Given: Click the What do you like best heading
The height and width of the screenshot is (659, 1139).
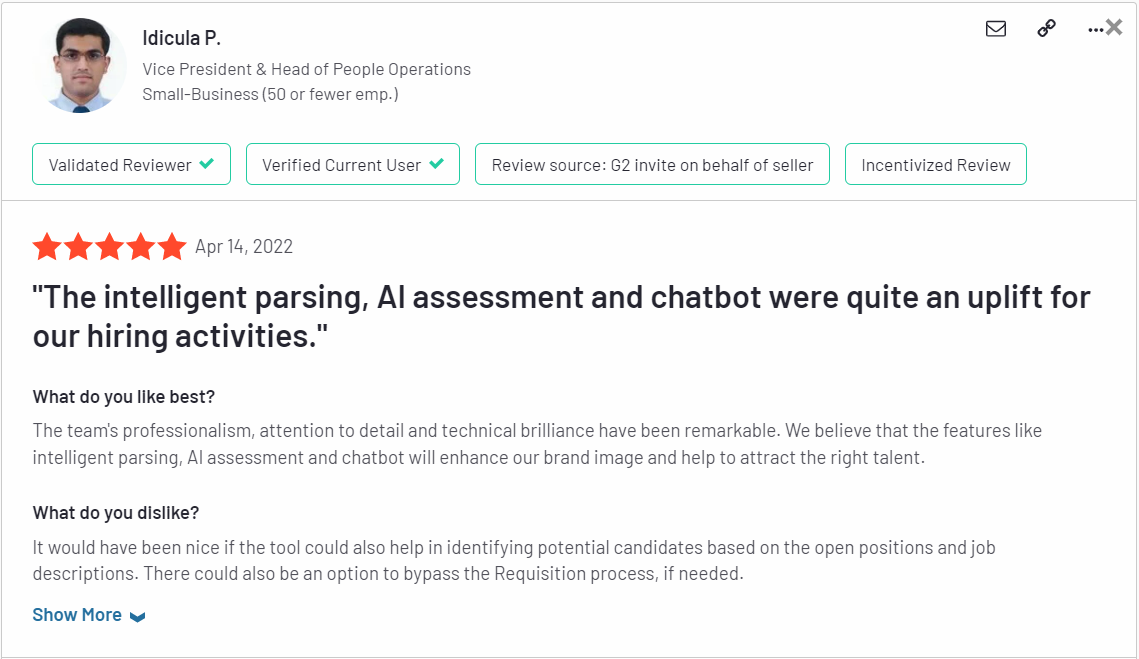Looking at the screenshot, I should coord(124,397).
